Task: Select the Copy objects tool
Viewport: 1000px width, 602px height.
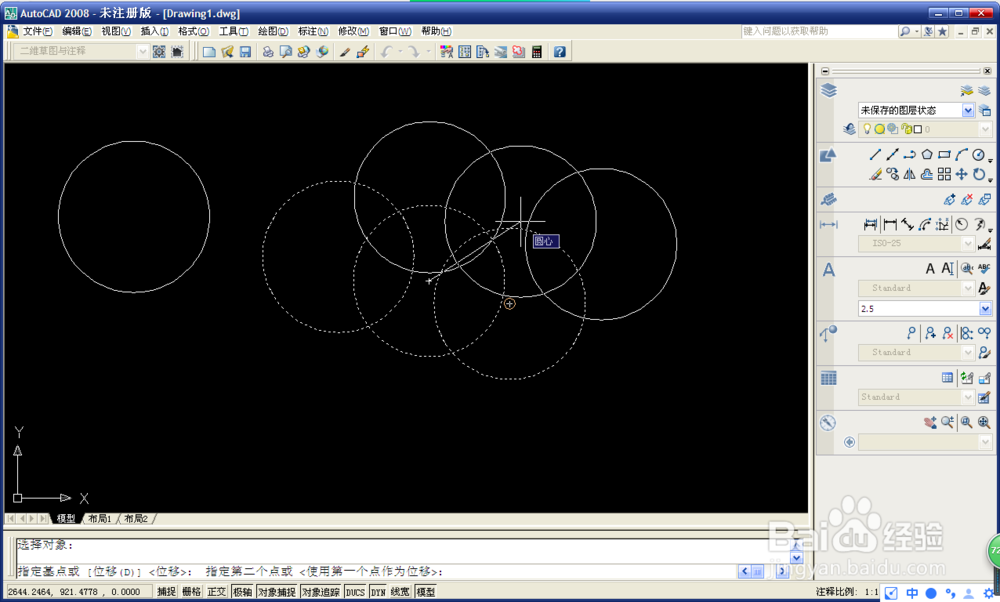Action: pyautogui.click(x=892, y=174)
